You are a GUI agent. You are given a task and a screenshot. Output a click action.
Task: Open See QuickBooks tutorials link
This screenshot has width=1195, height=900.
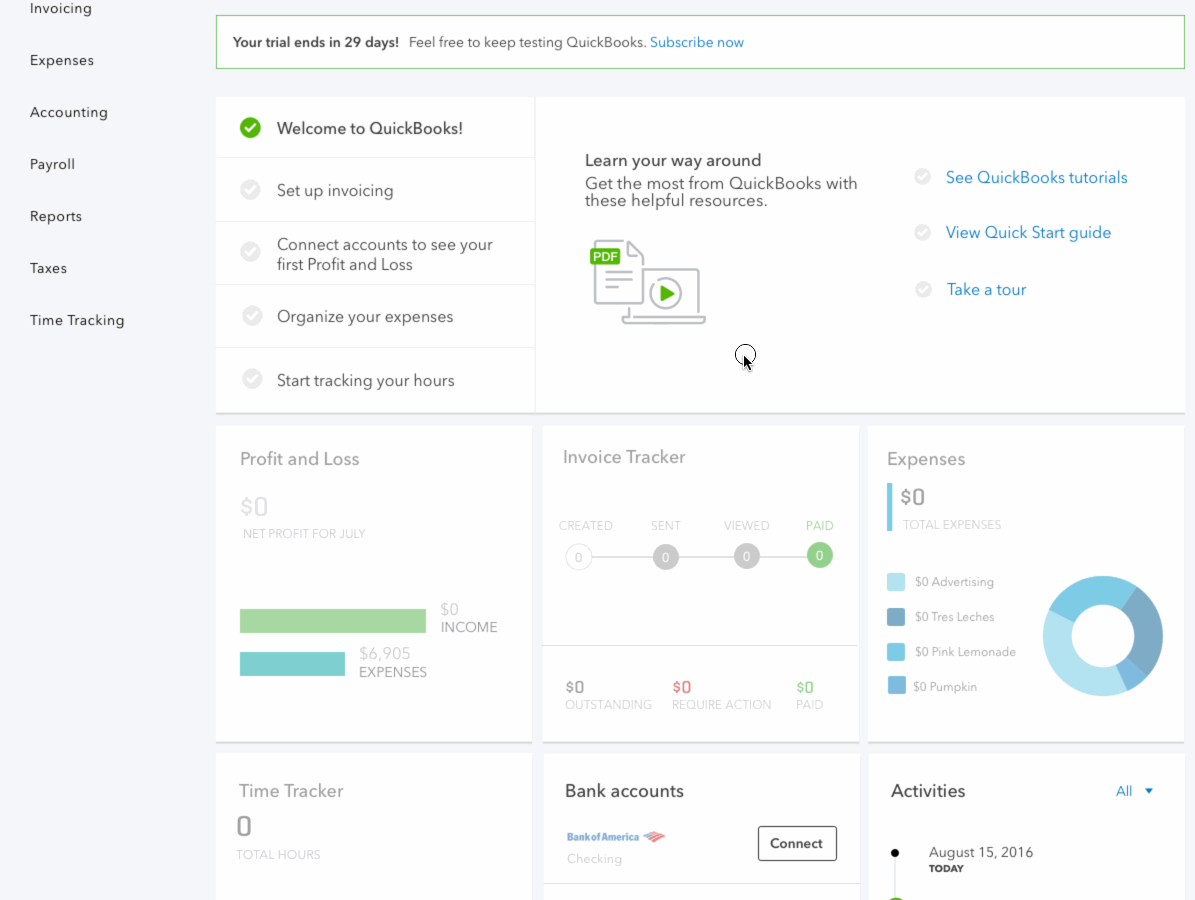click(1036, 178)
